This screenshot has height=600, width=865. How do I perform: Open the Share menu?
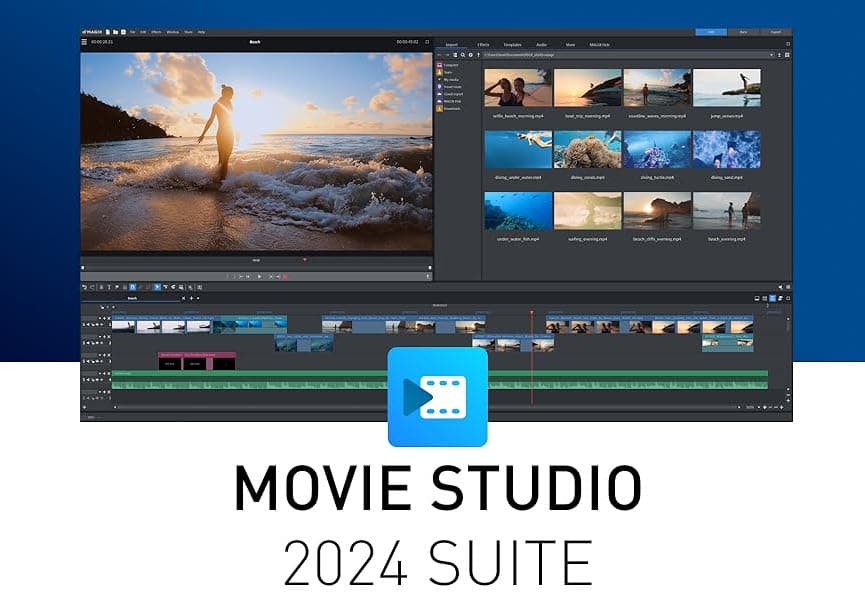pyautogui.click(x=189, y=32)
